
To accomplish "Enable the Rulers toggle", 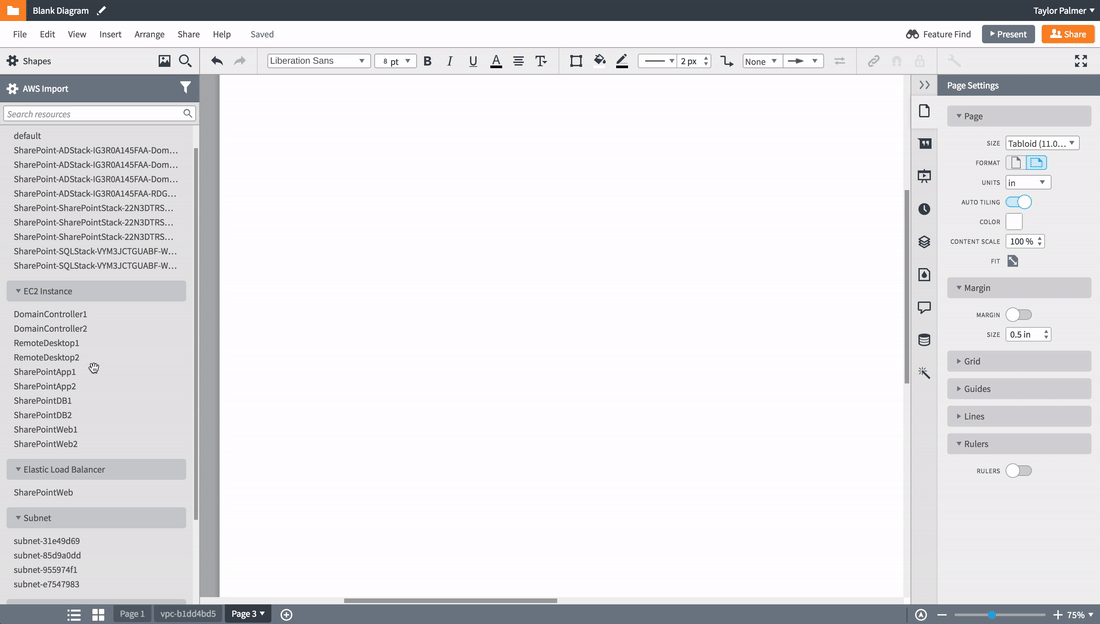I will tap(1018, 470).
